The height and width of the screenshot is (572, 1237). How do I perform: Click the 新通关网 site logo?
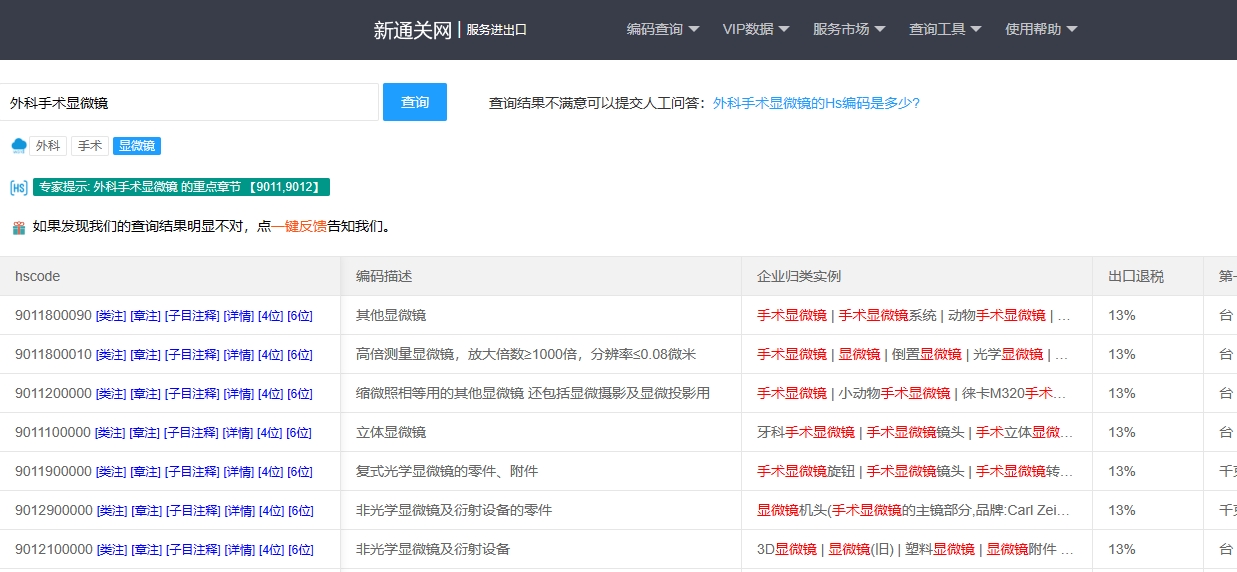413,30
